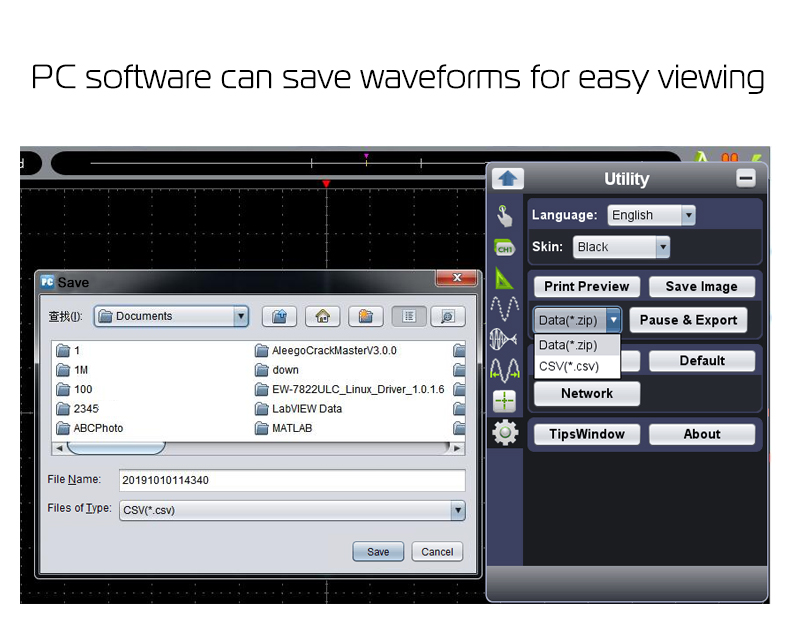Expand the Language dropdown
The width and height of the screenshot is (790, 642).
pos(687,215)
